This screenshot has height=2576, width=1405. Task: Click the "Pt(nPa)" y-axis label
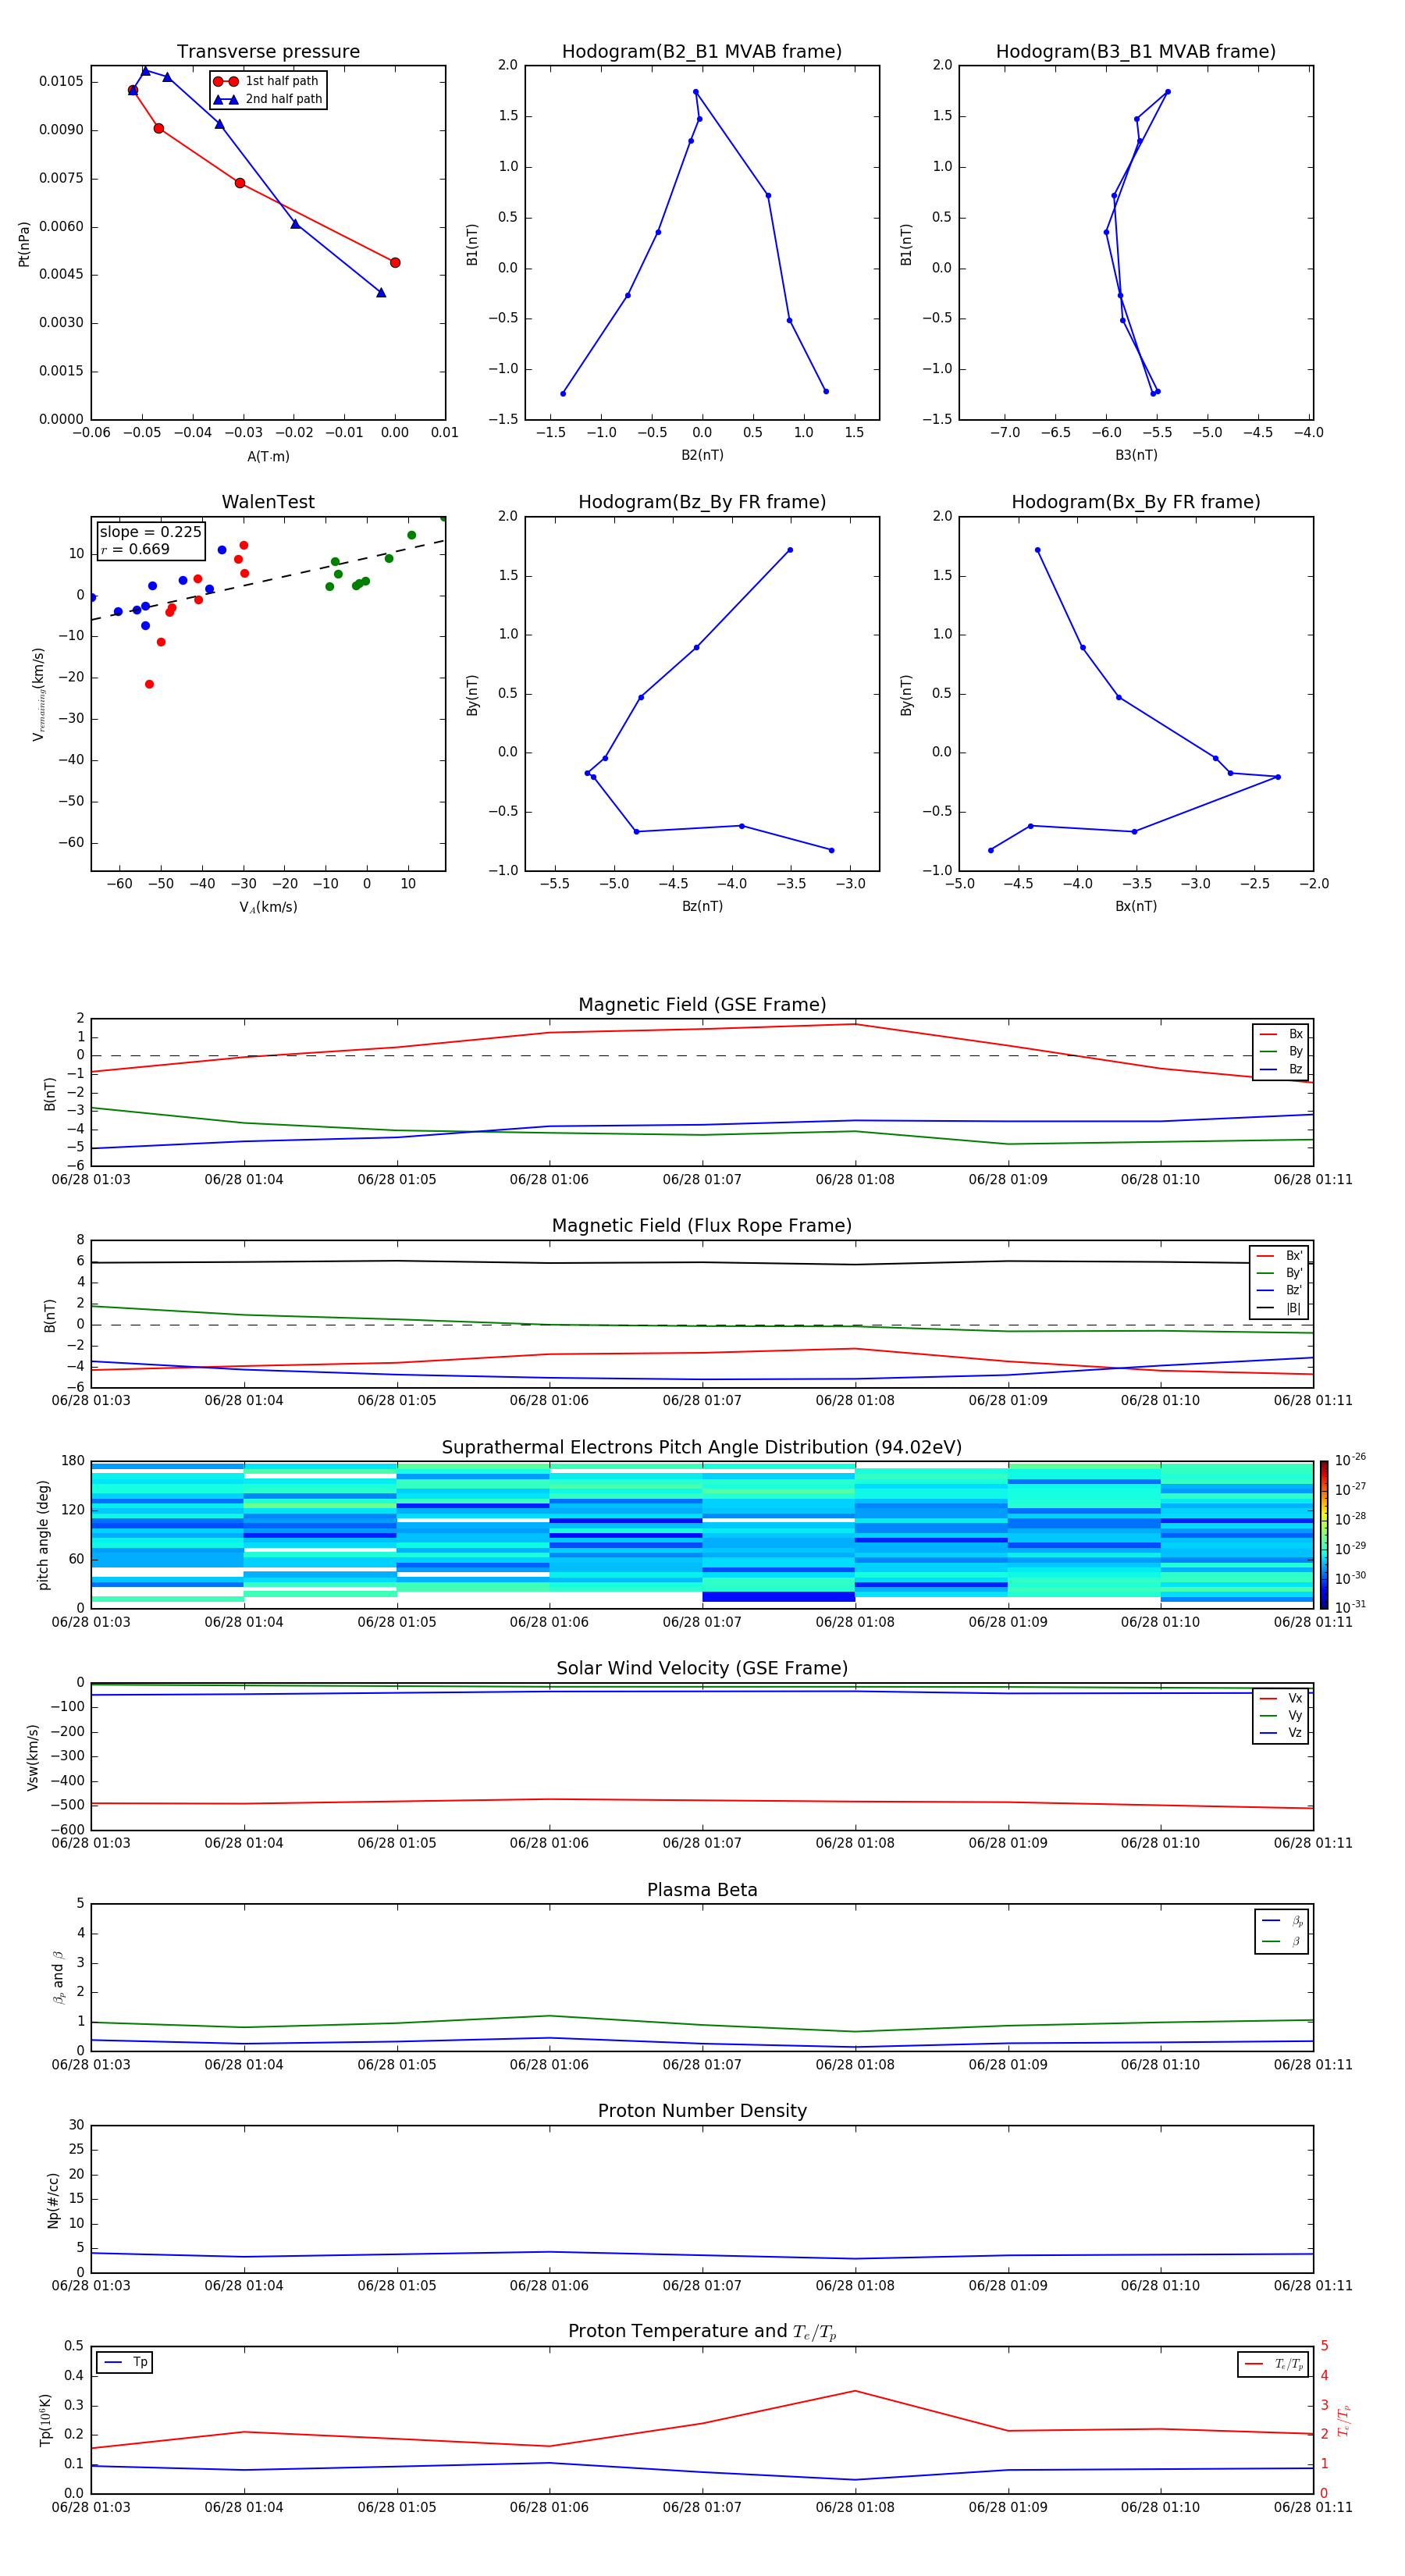pyautogui.click(x=24, y=244)
